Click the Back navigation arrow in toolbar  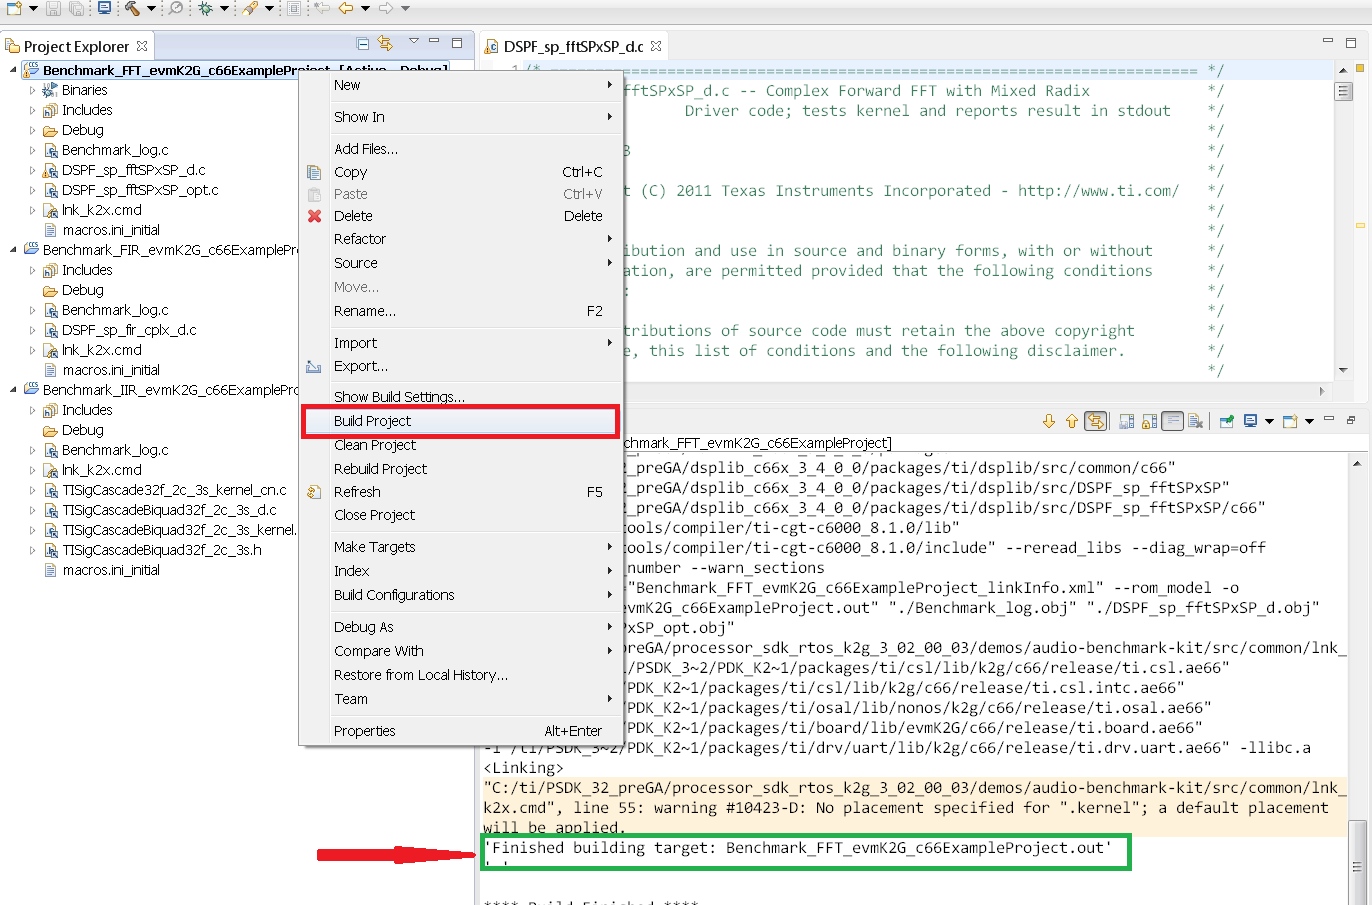coord(346,8)
